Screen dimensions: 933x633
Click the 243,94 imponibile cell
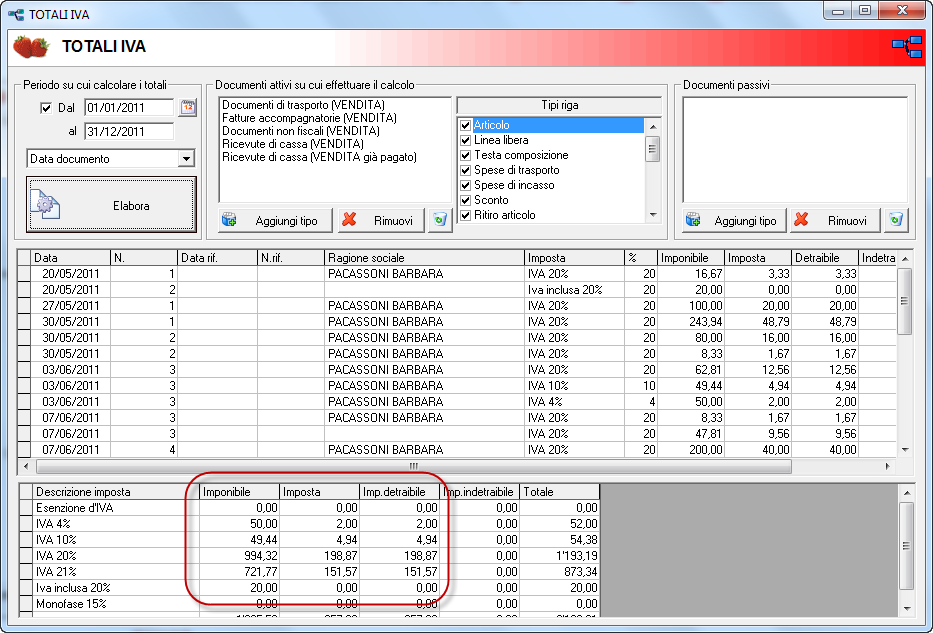[691, 322]
